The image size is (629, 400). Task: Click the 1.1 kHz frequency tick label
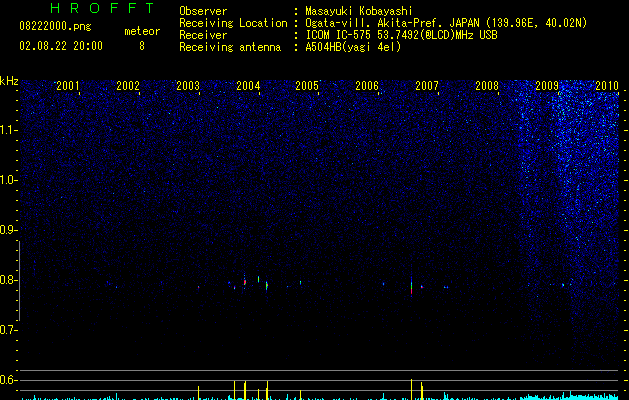pos(8,130)
